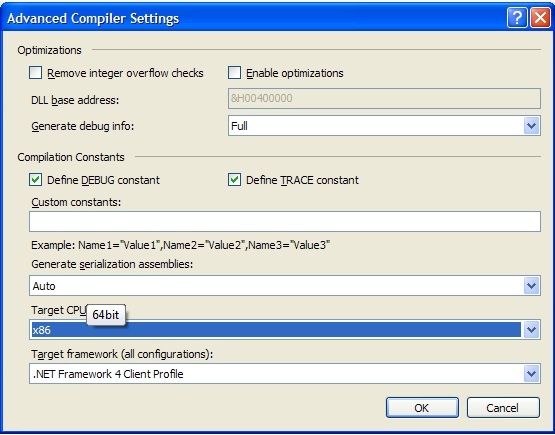Expand Generate serialization assemblies dropdown arrow
This screenshot has width=555, height=435.
point(531,286)
